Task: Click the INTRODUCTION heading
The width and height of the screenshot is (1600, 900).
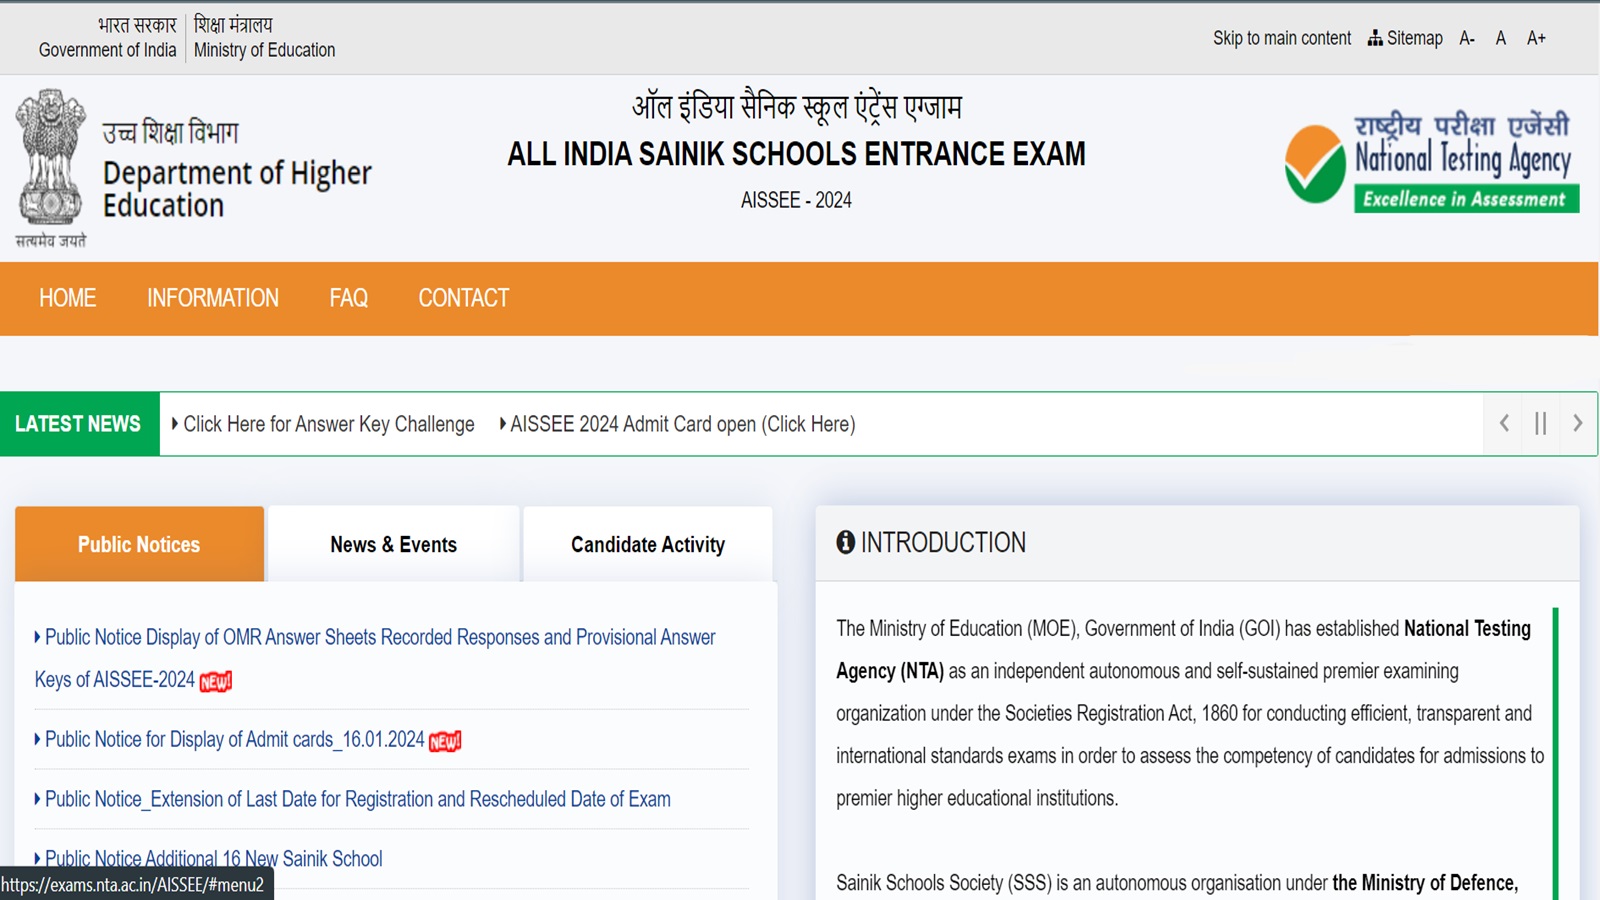Action: 943,542
